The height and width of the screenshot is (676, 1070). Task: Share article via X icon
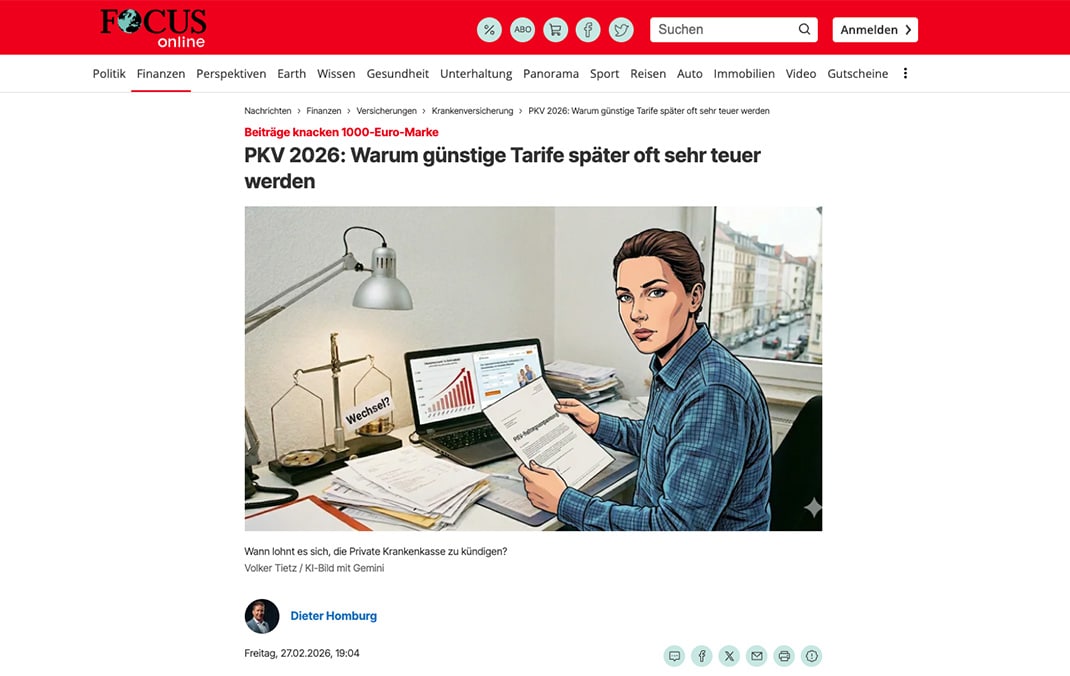click(729, 656)
